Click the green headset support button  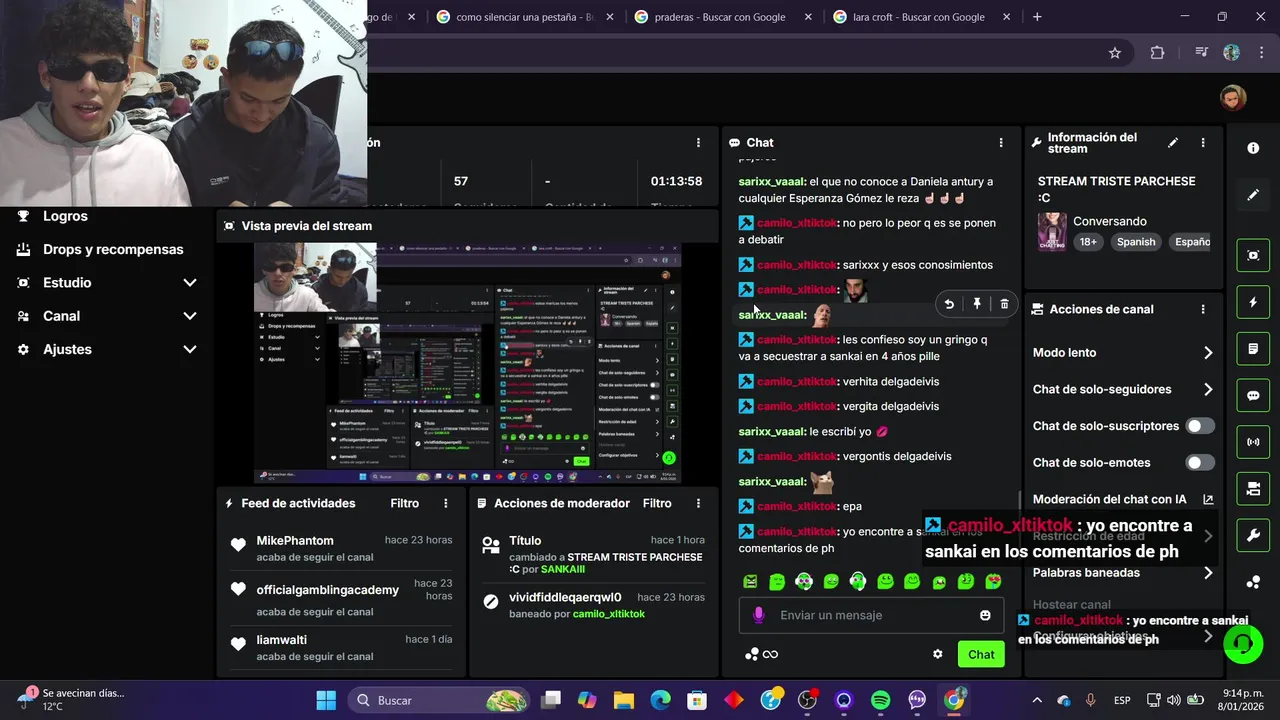point(1243,644)
